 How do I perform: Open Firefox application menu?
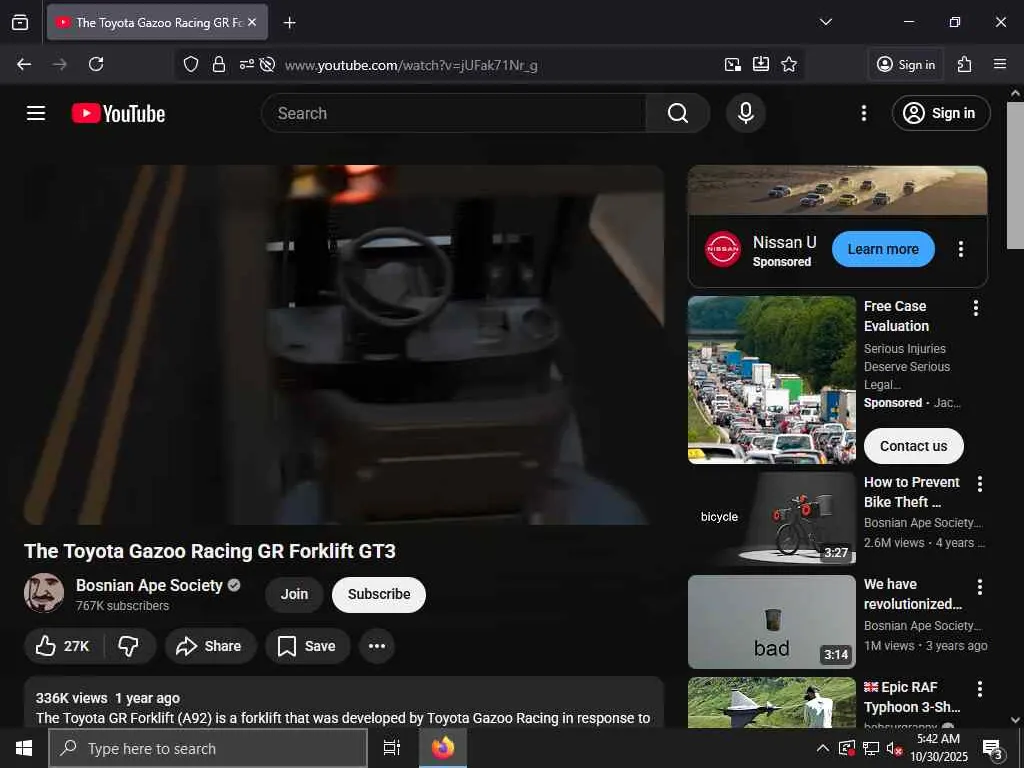(999, 64)
